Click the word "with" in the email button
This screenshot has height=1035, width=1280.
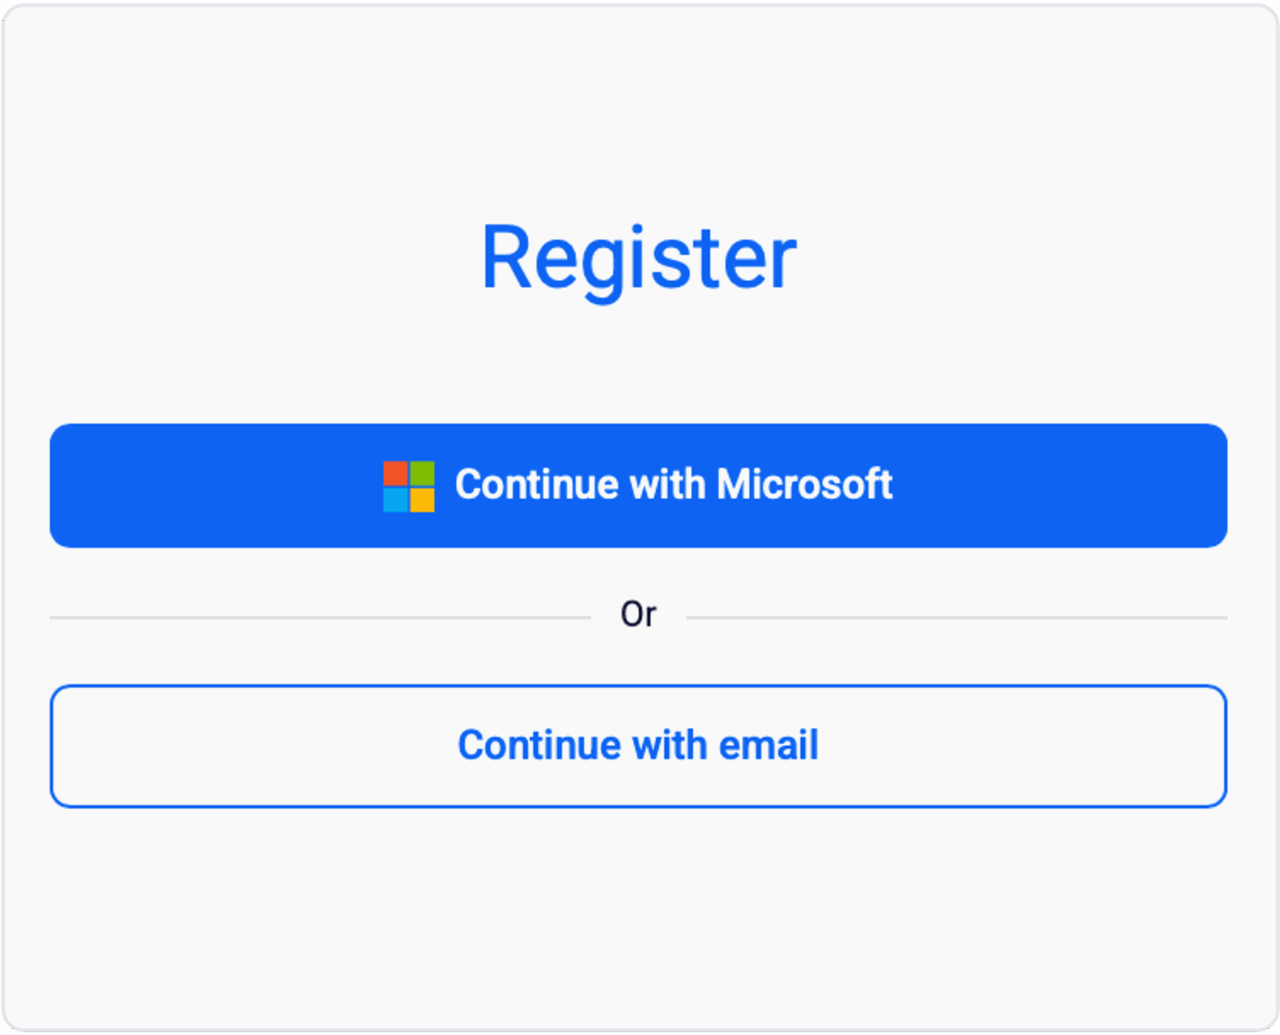point(670,745)
